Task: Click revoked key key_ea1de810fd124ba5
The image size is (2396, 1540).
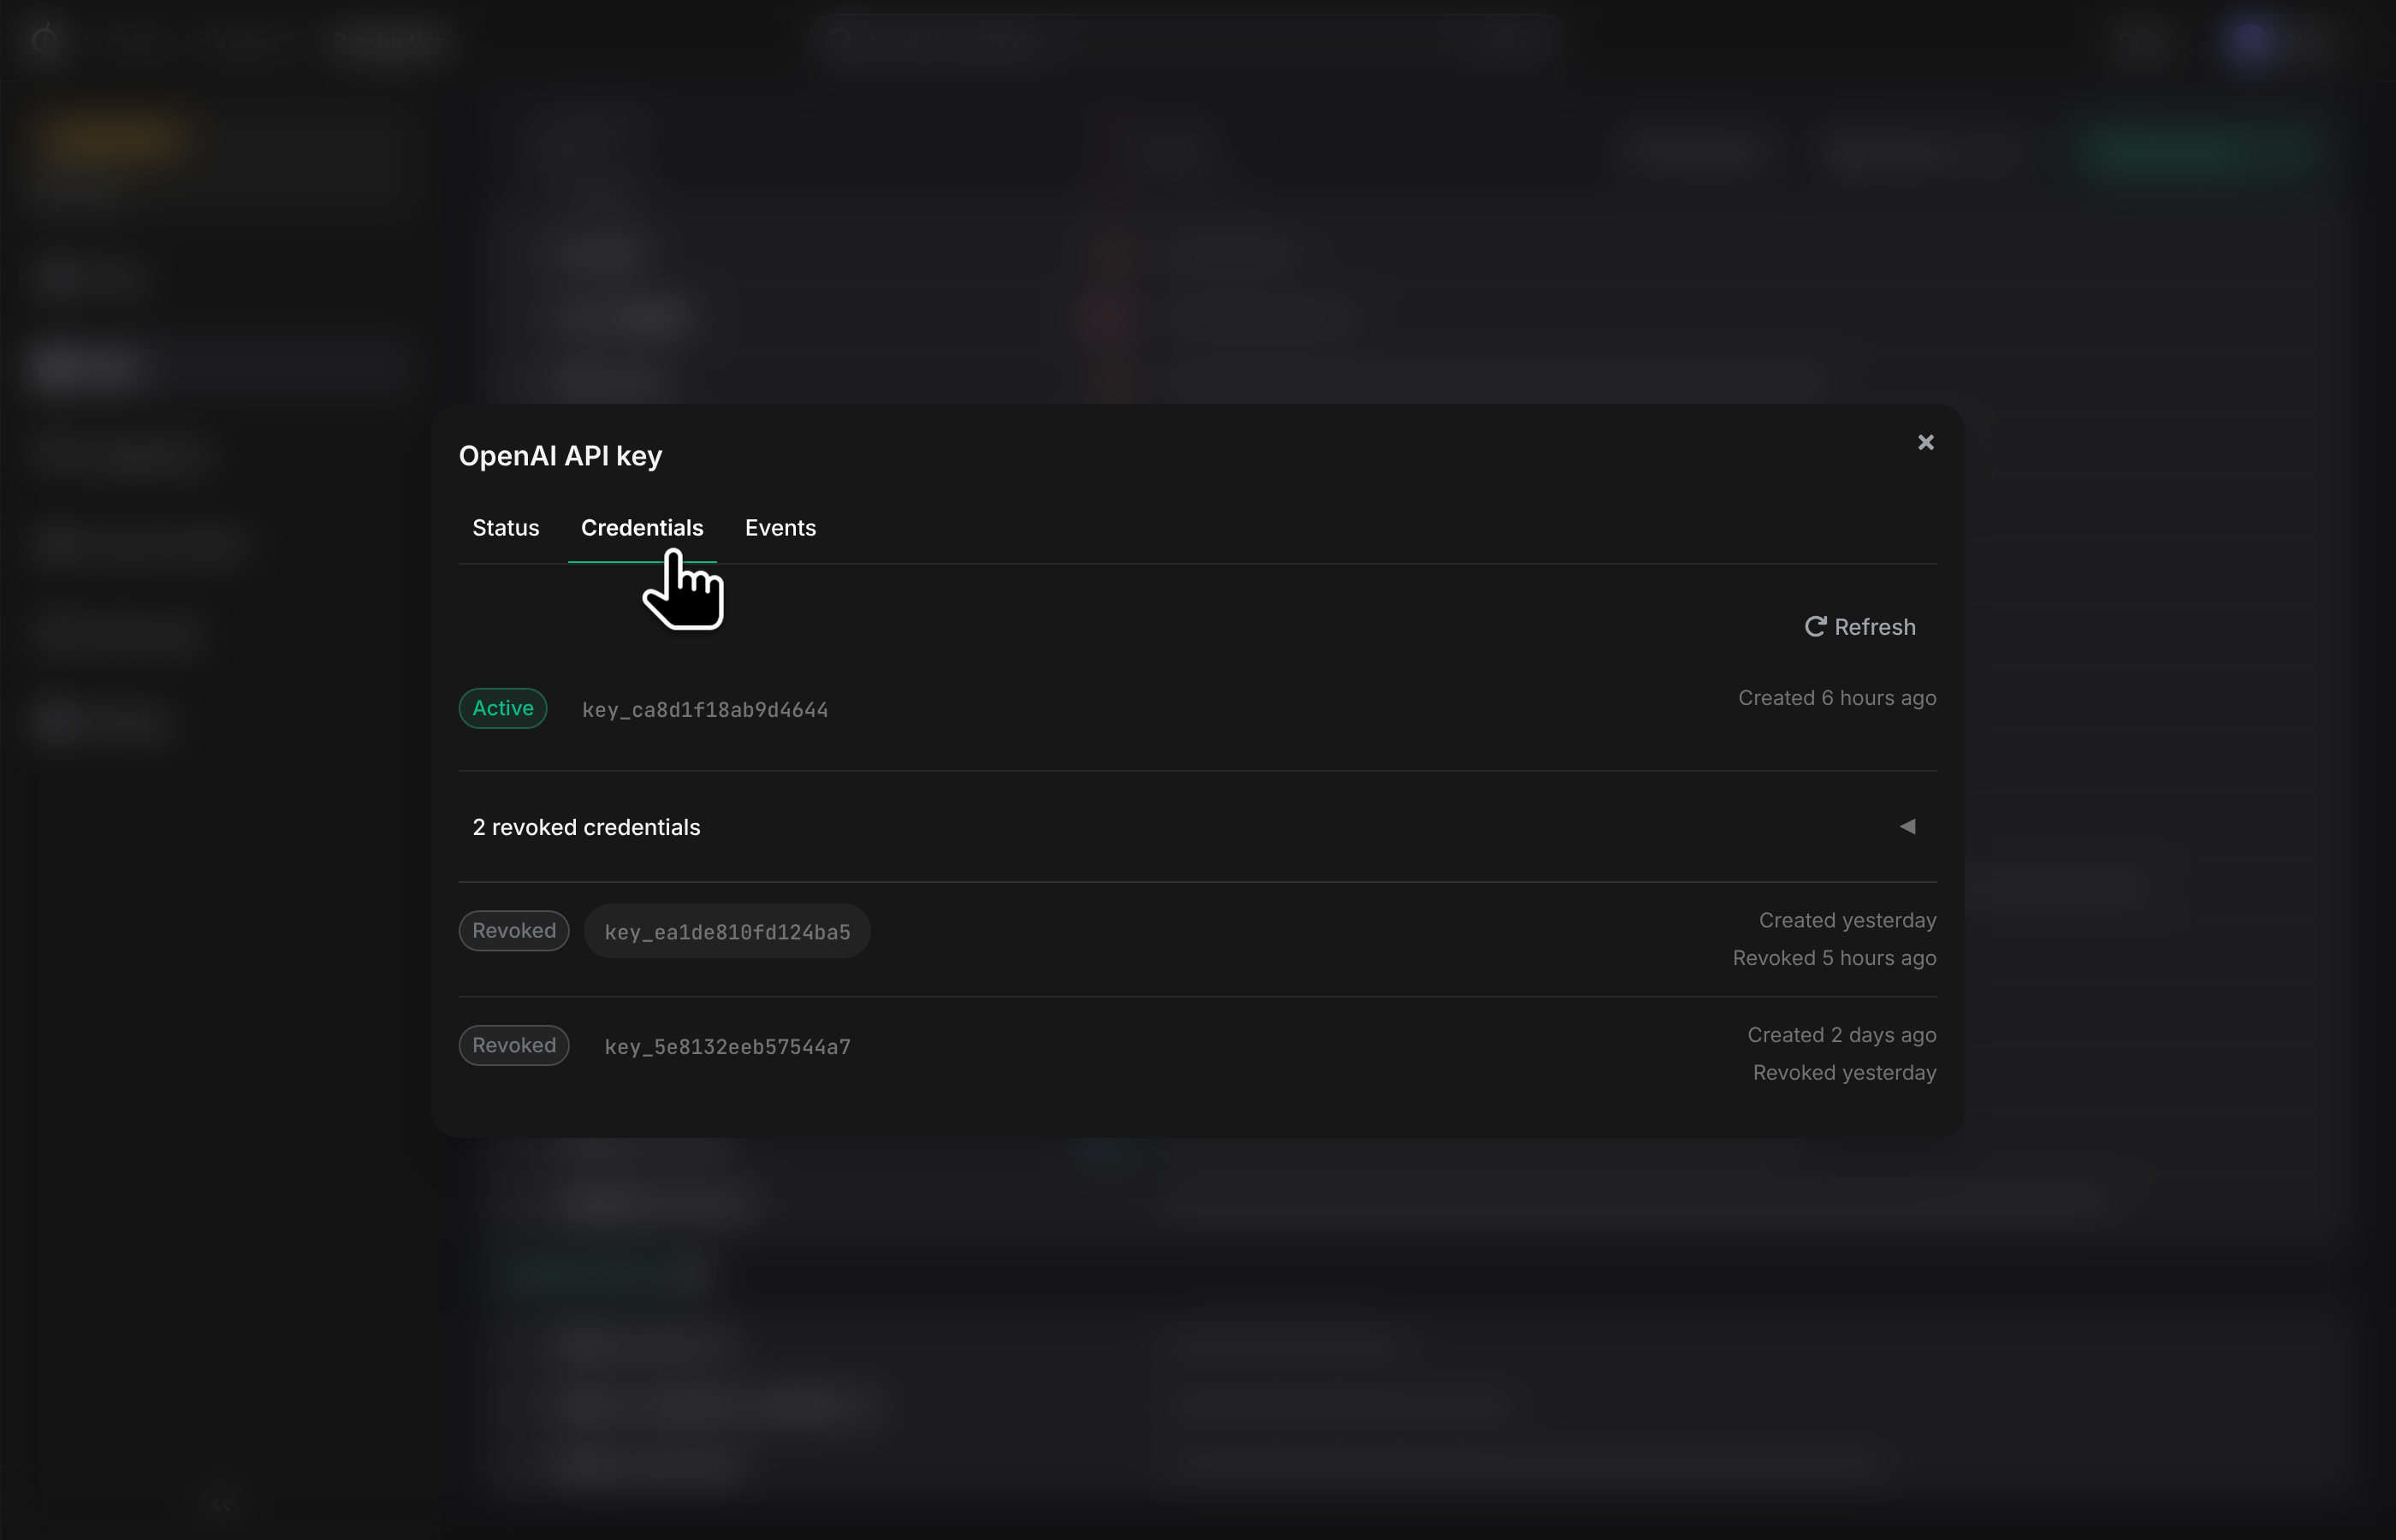Action: click(727, 932)
